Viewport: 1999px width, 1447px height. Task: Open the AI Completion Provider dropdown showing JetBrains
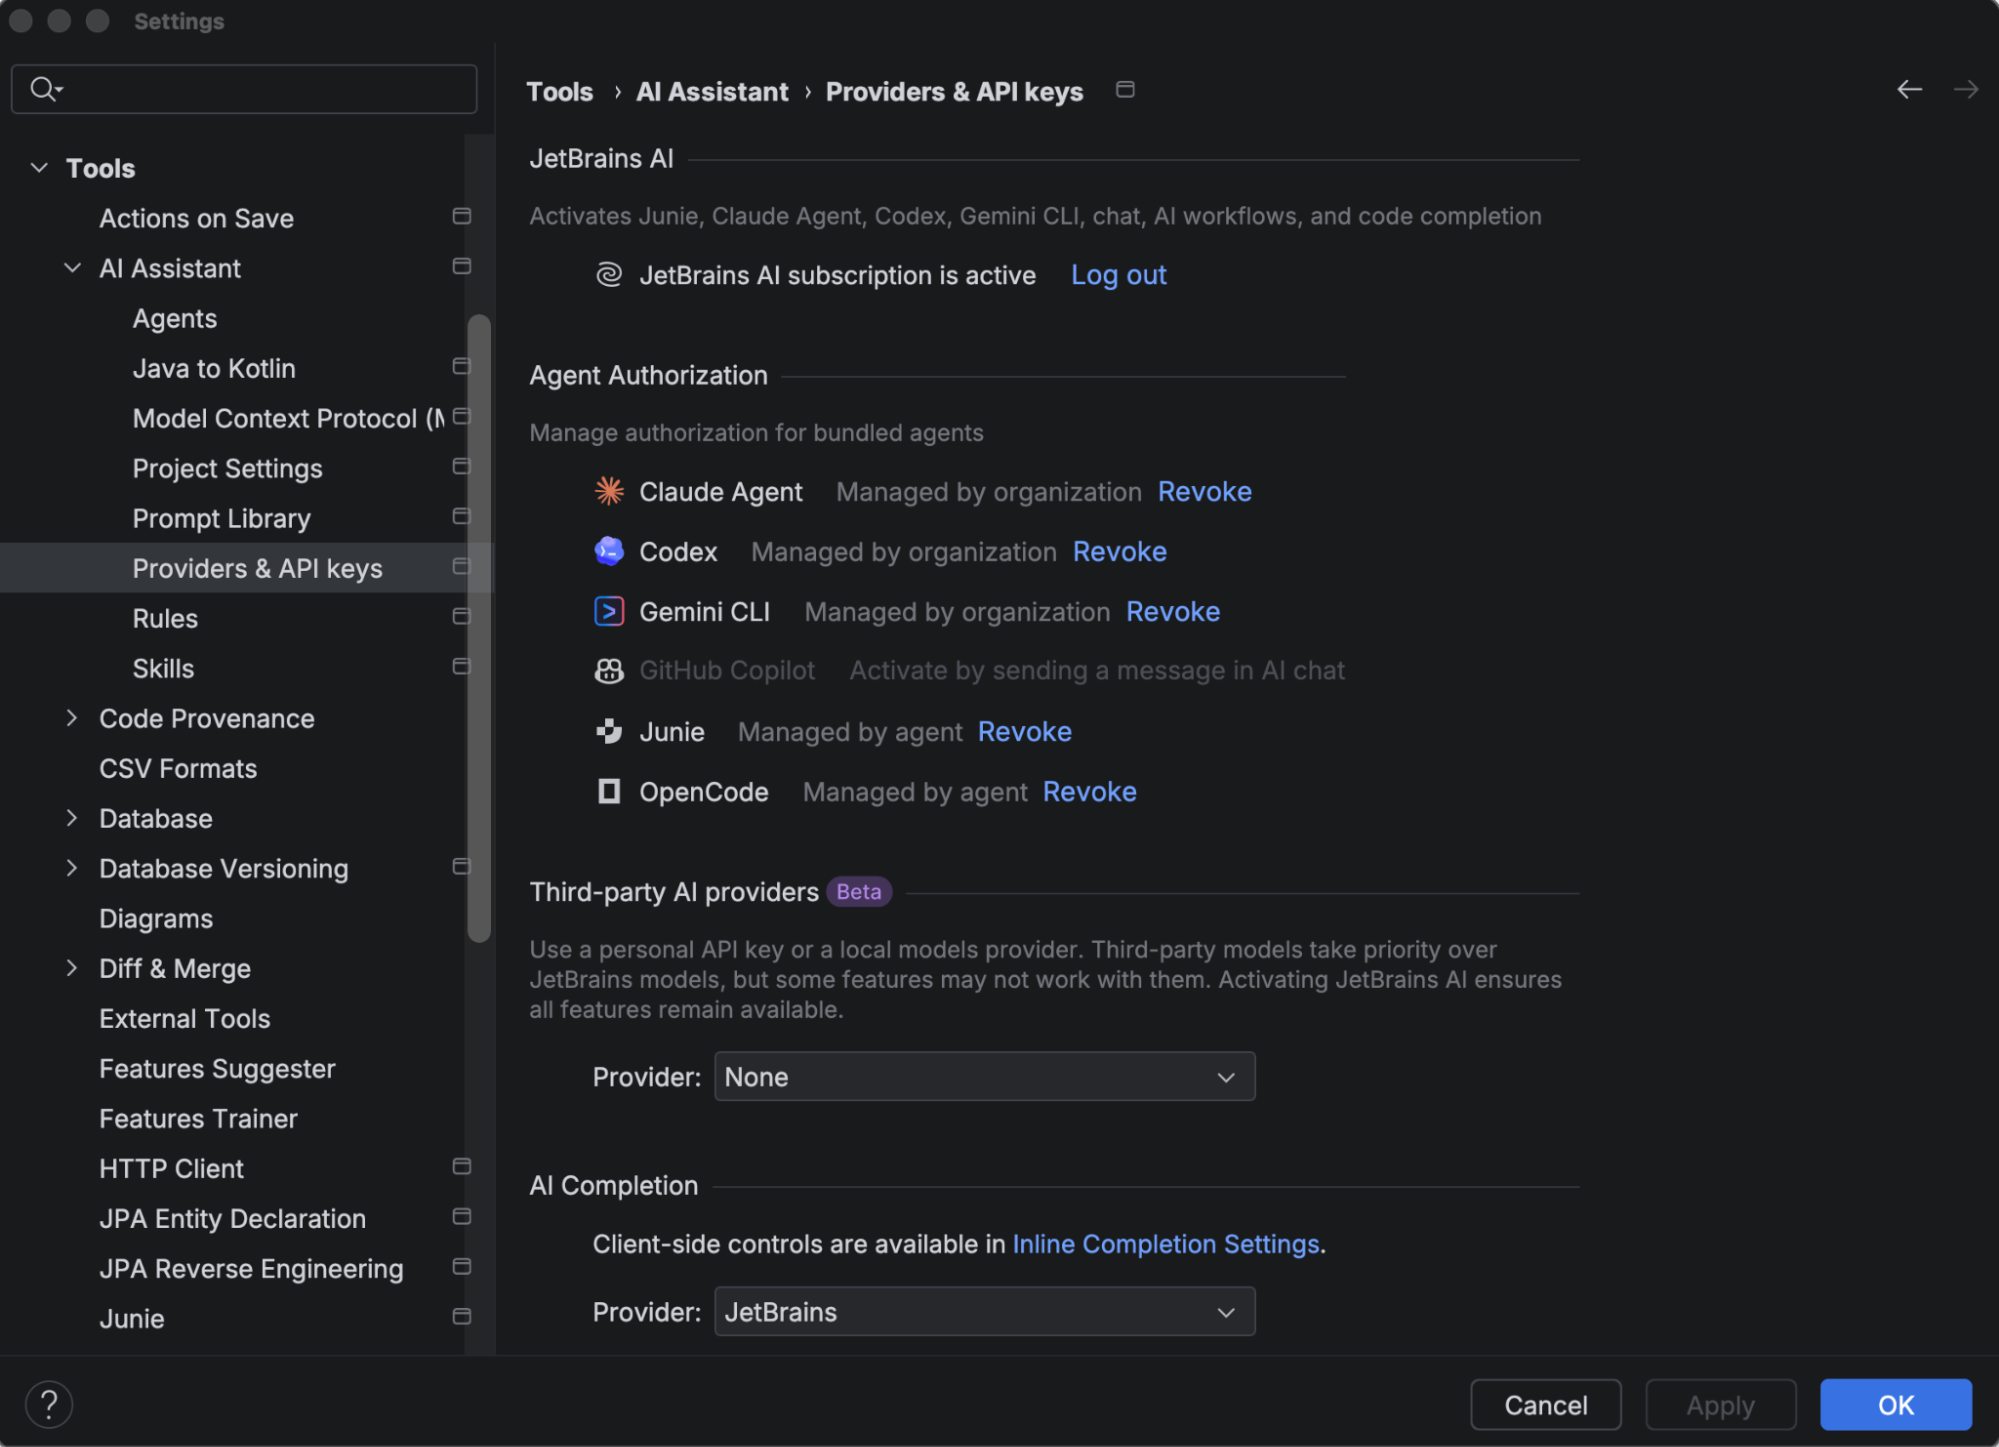(984, 1312)
